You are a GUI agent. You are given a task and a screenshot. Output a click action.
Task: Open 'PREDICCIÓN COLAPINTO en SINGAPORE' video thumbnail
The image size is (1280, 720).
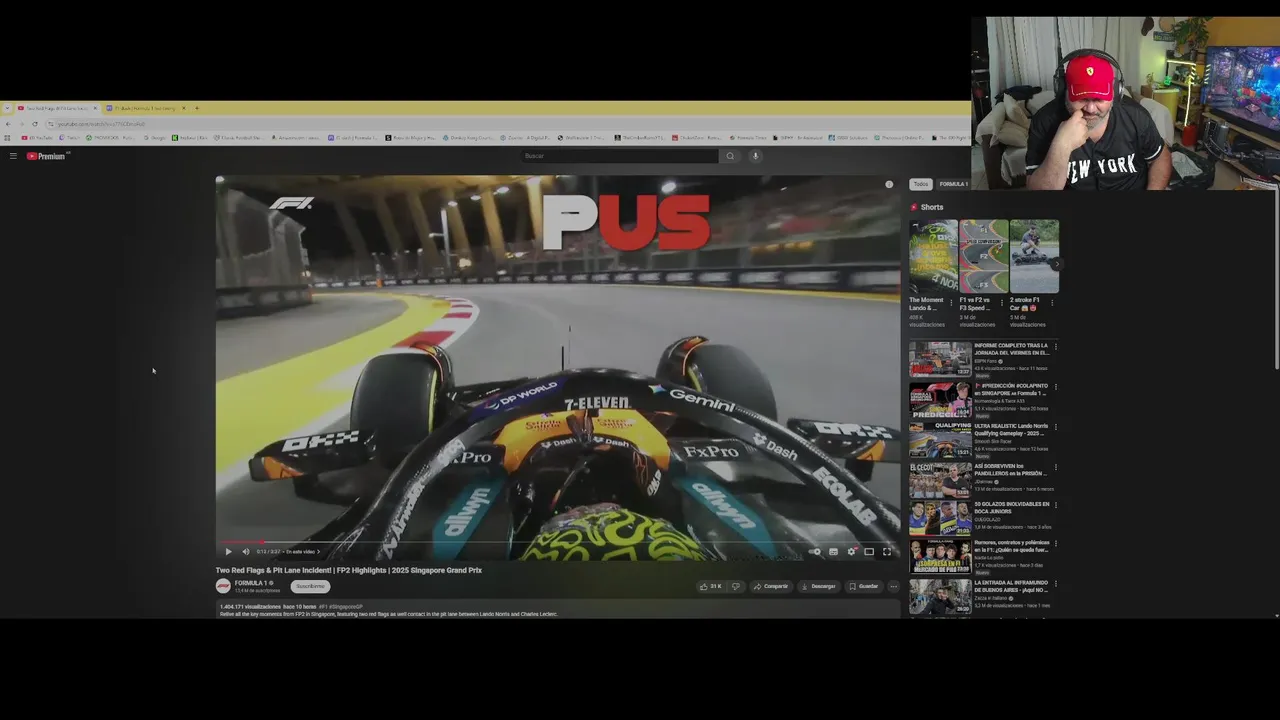coord(940,399)
